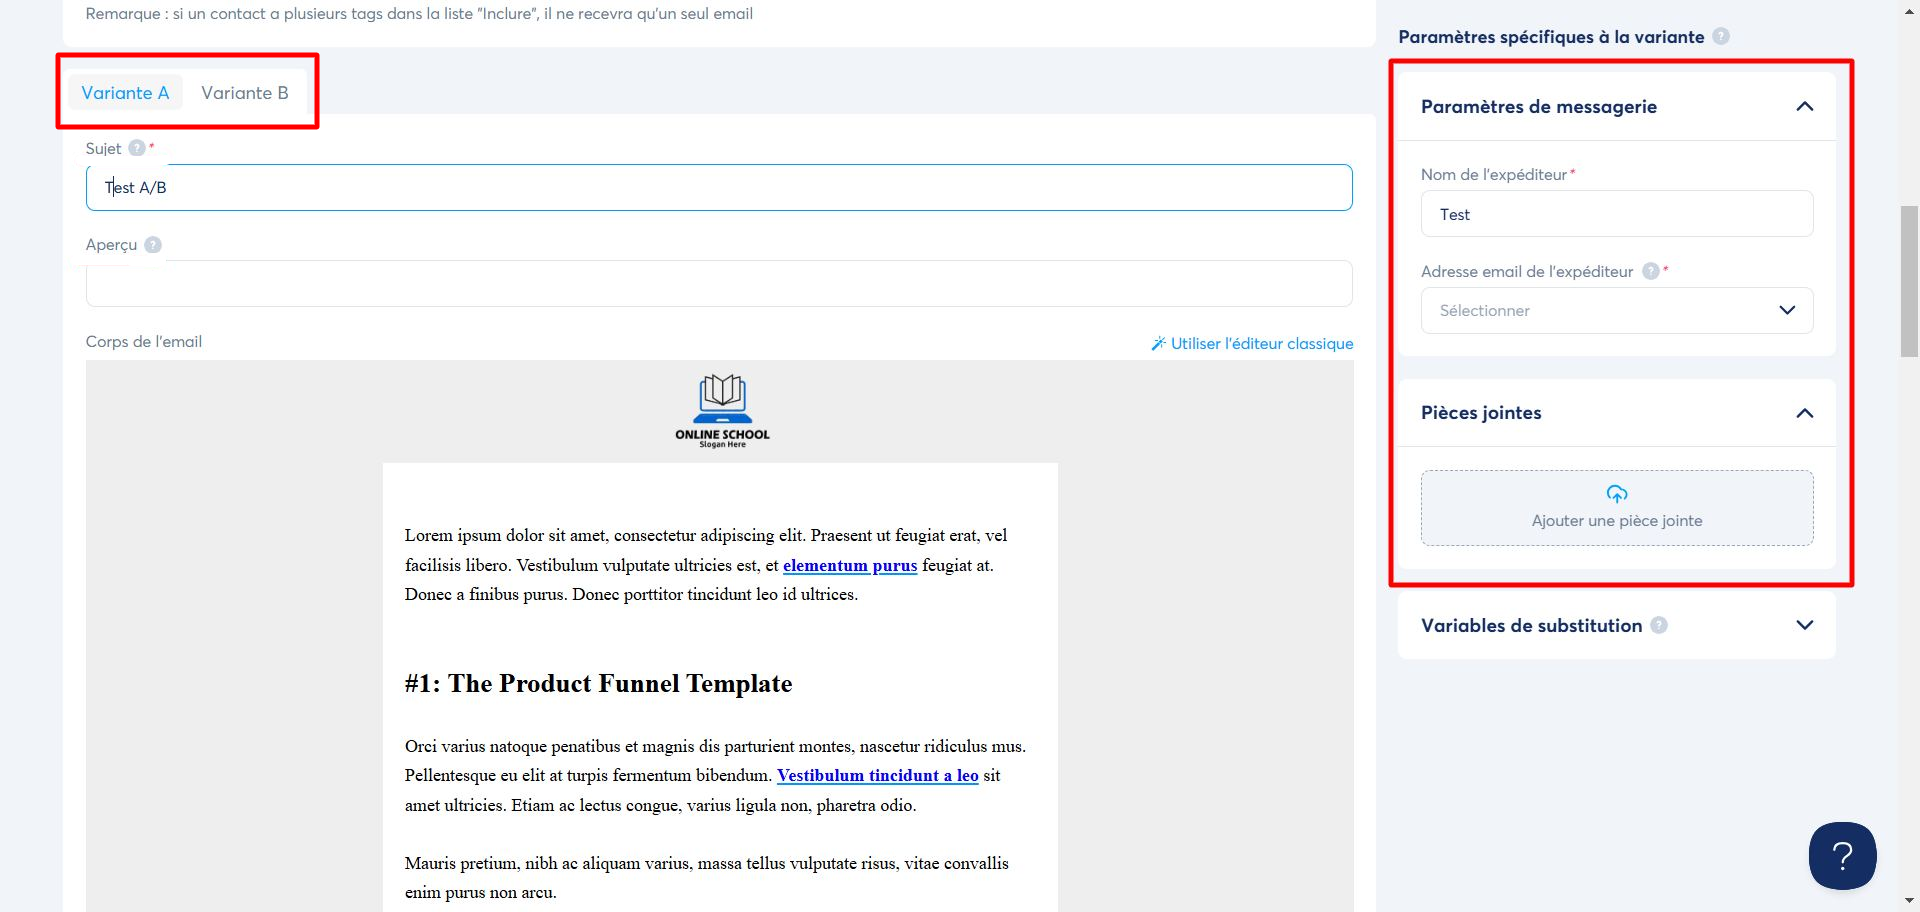Screen dimensions: 1920x912
Task: Click the page vertical scrollbar thumb
Action: [x=1909, y=281]
